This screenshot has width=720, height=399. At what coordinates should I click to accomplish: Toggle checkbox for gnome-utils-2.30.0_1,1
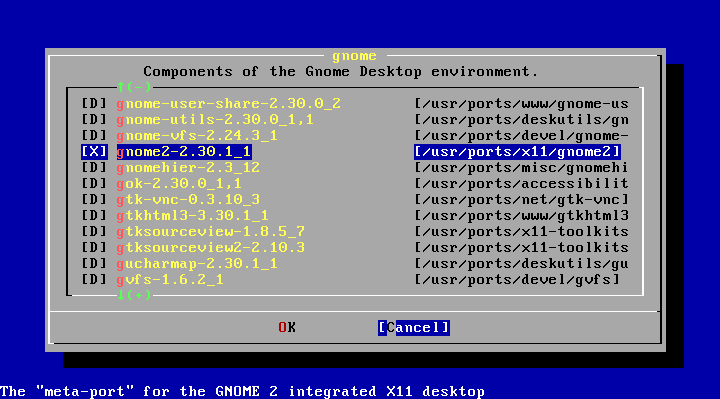tap(94, 120)
